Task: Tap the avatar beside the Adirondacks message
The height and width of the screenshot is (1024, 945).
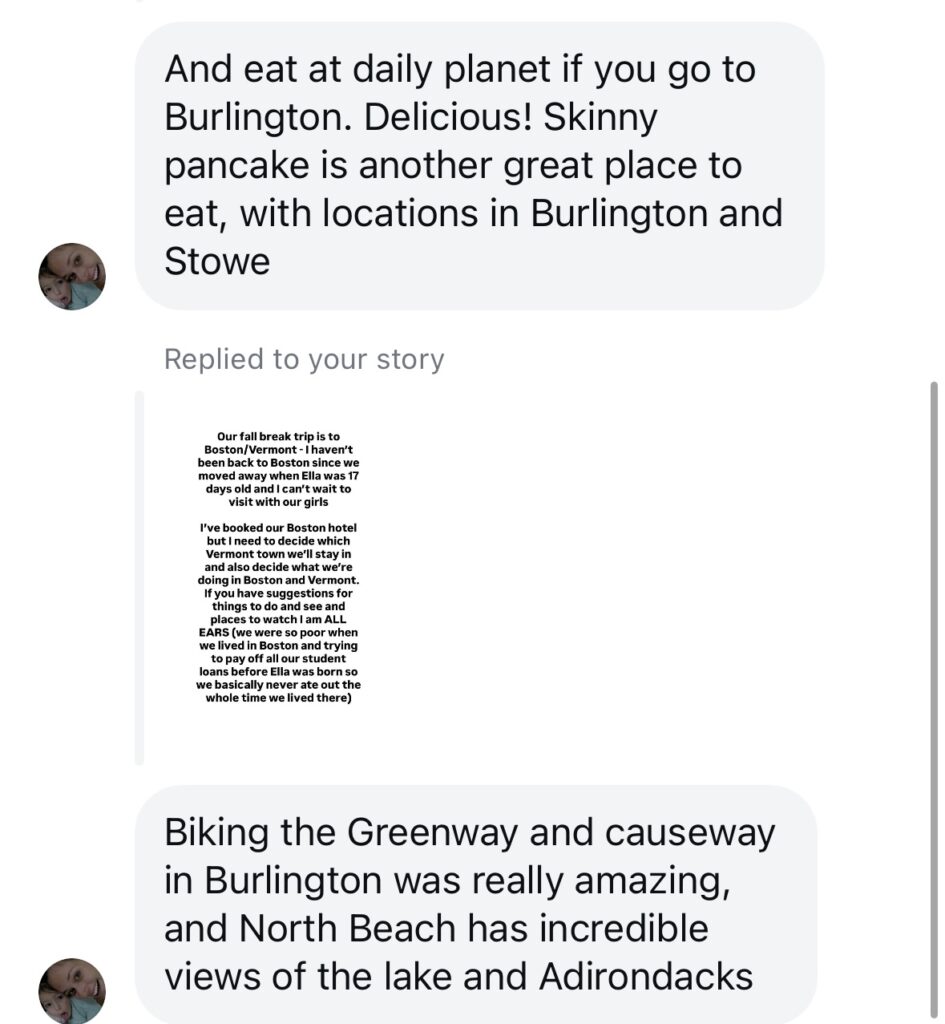Action: tap(71, 990)
